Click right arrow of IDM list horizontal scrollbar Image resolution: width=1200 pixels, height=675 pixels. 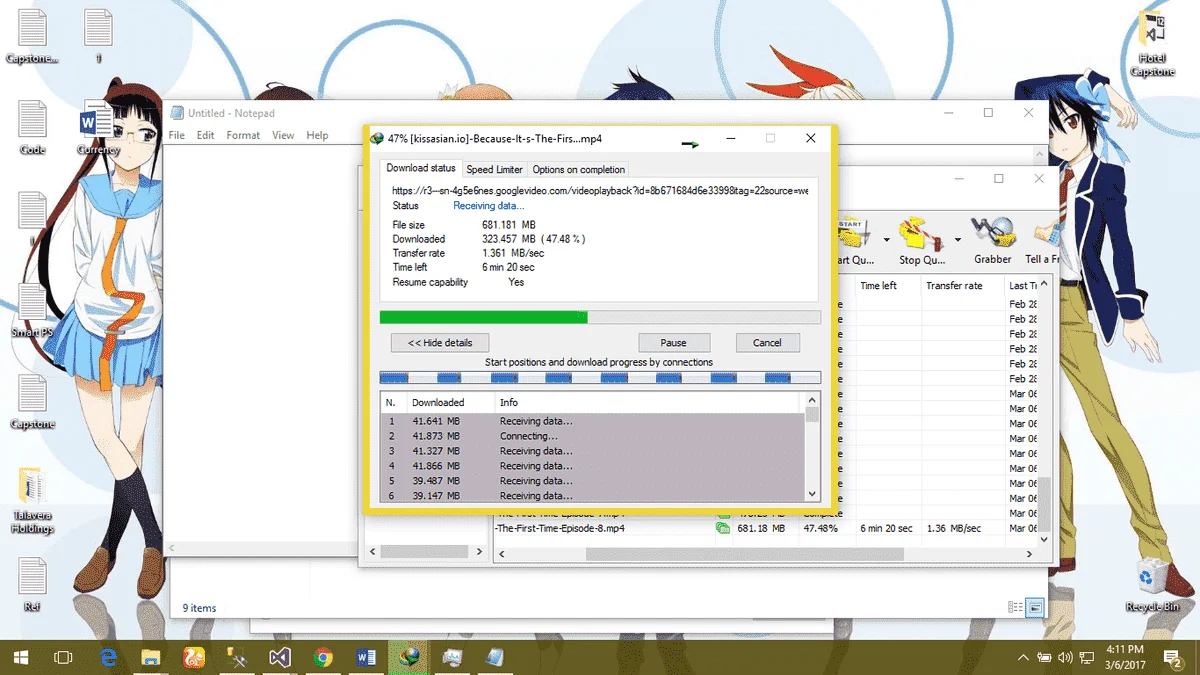click(x=1030, y=554)
